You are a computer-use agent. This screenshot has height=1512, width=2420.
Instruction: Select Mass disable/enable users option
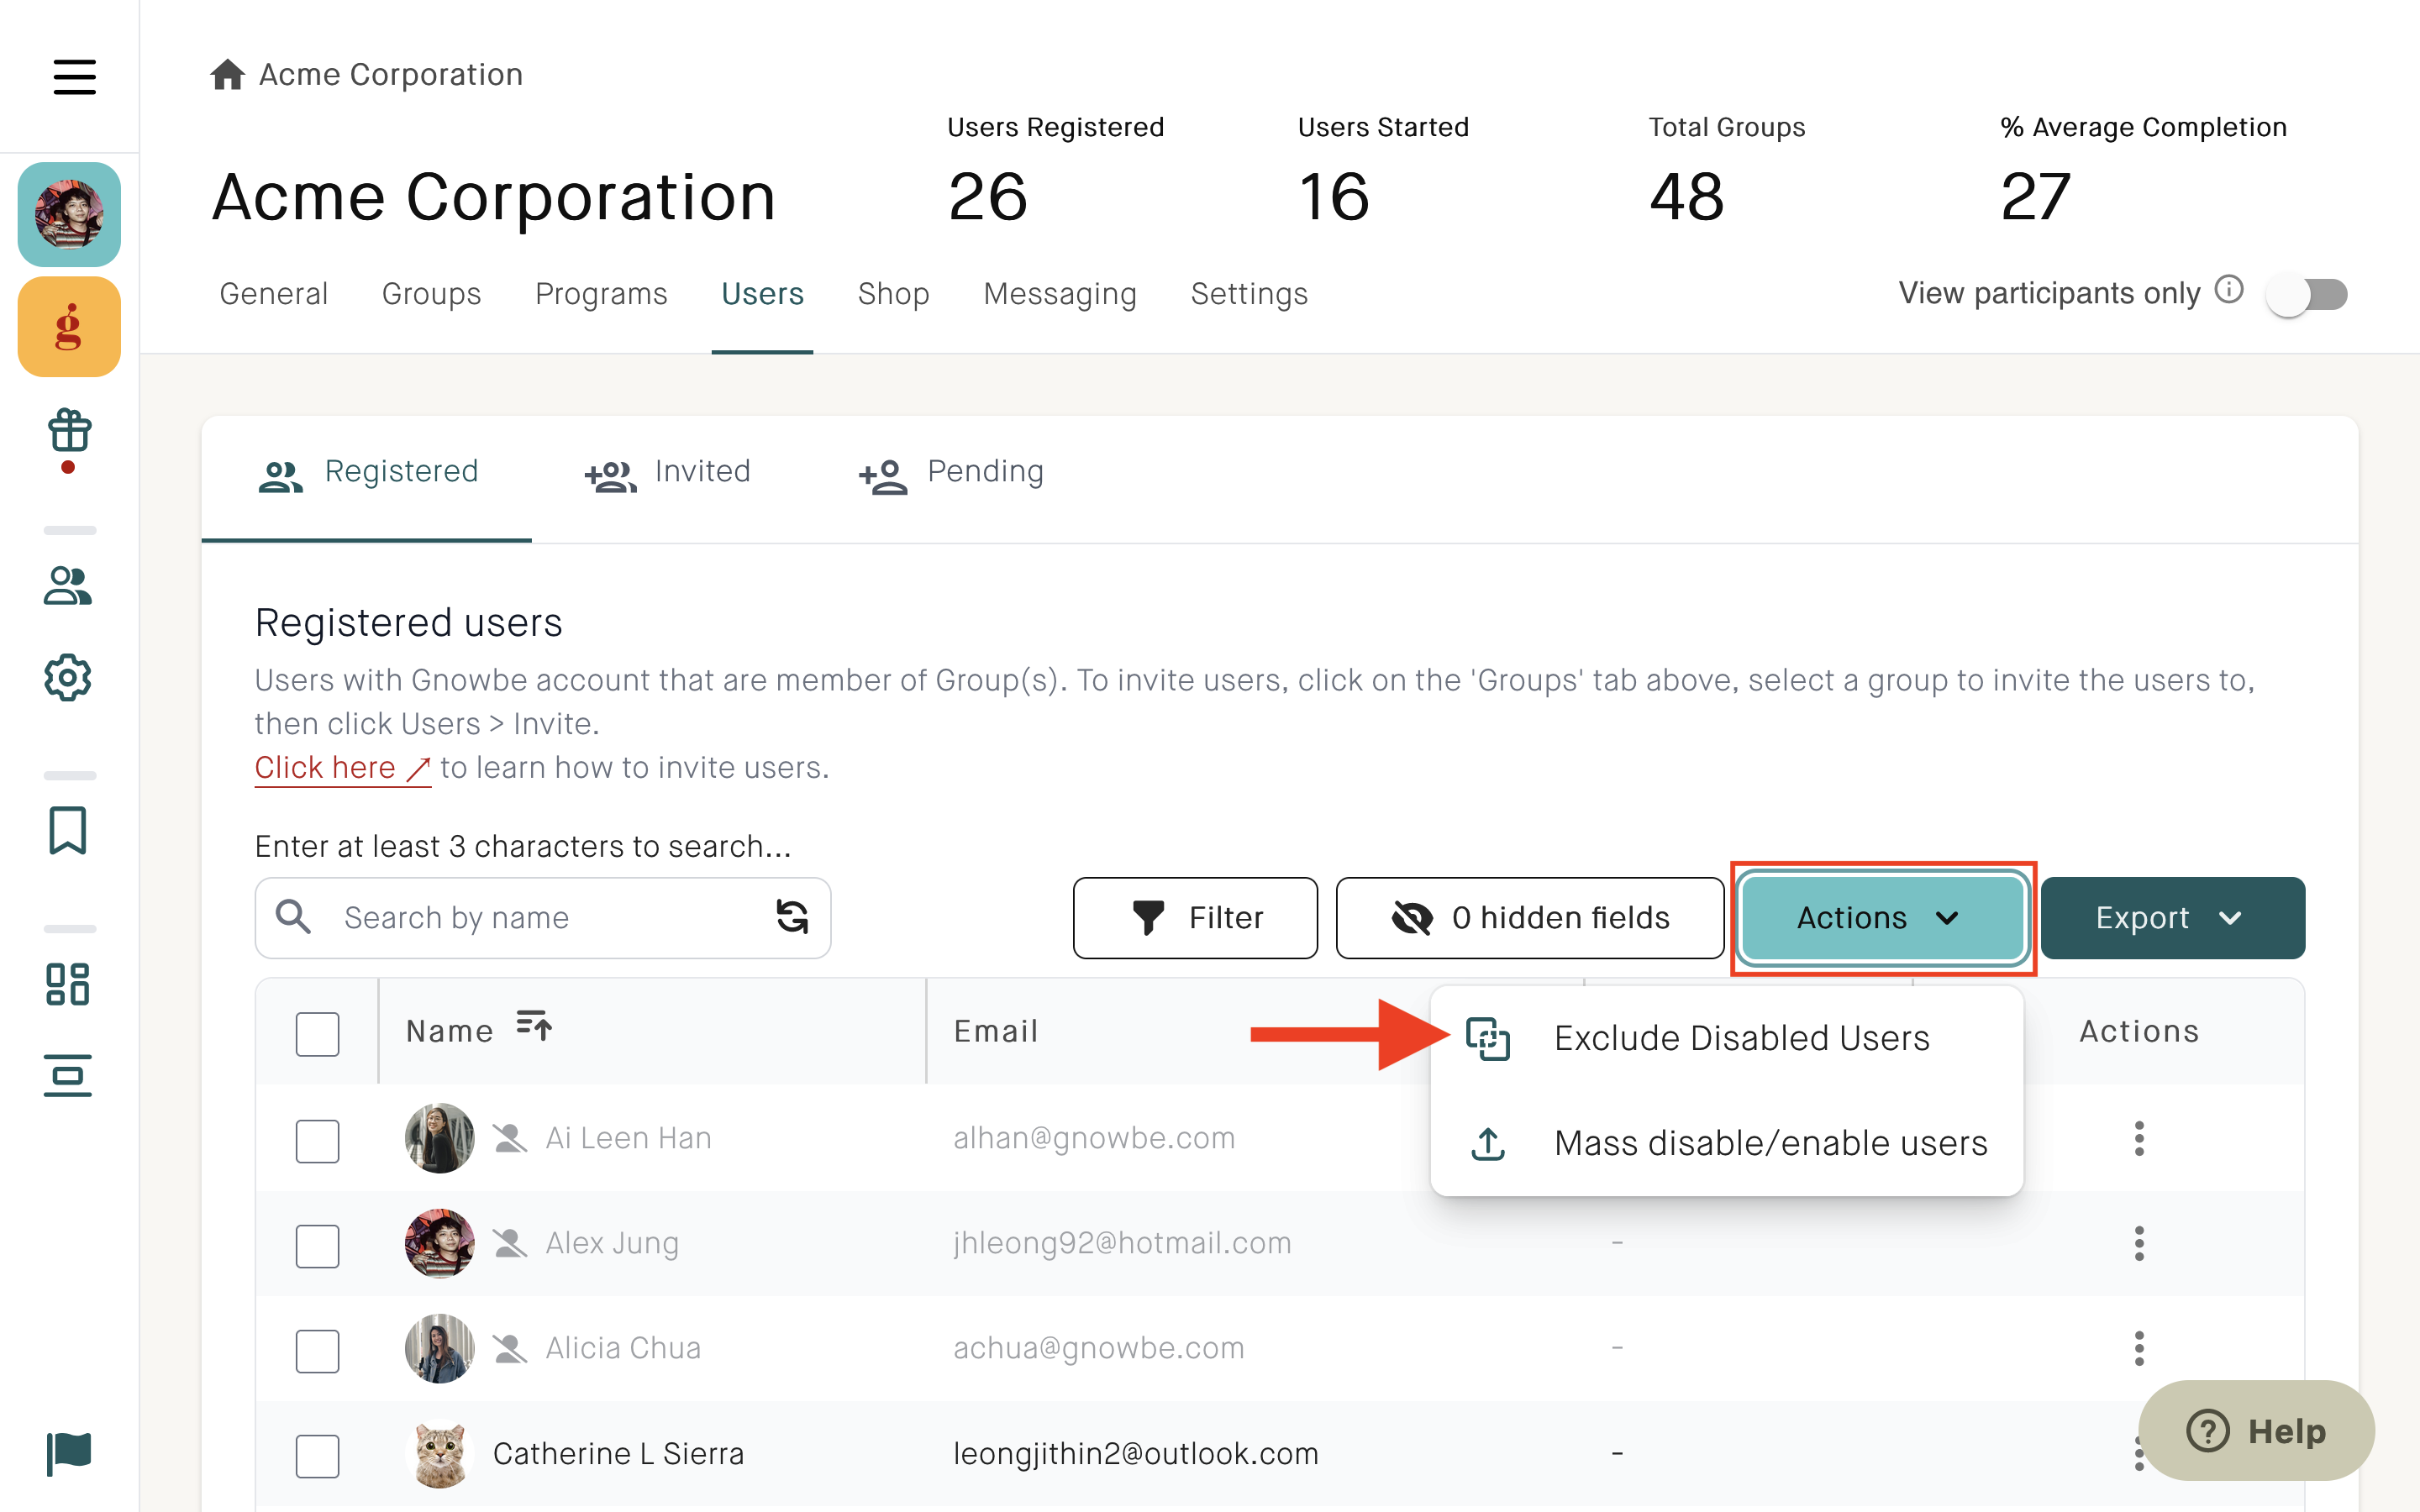(1727, 1143)
